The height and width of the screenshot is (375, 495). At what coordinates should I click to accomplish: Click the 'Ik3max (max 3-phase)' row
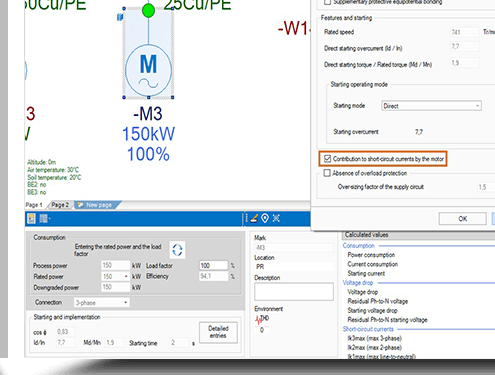pyautogui.click(x=374, y=338)
